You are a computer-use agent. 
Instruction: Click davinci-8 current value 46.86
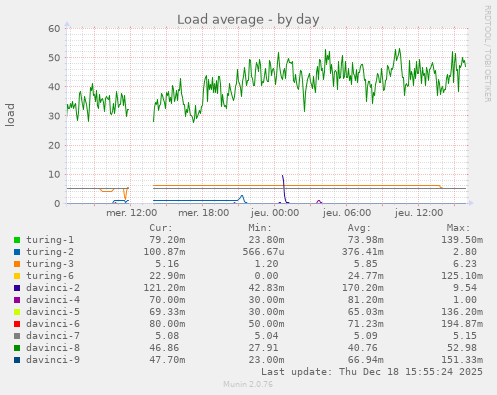pos(164,348)
